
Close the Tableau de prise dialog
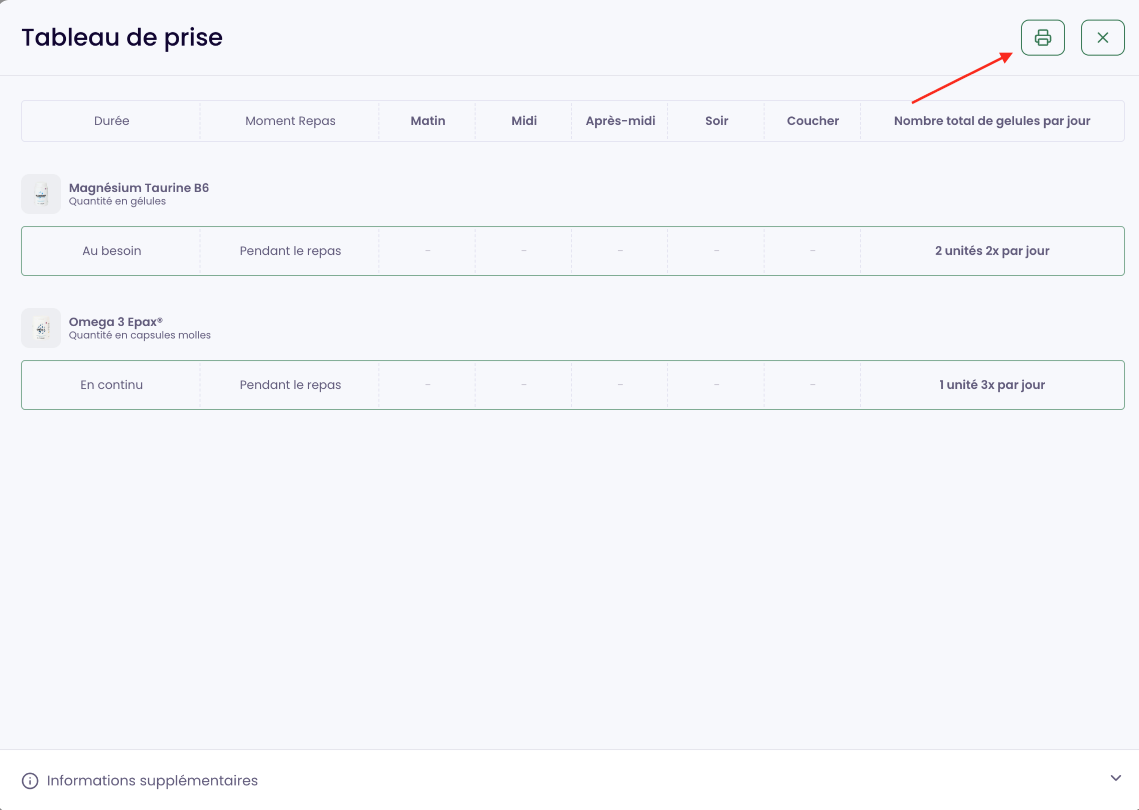tap(1102, 38)
